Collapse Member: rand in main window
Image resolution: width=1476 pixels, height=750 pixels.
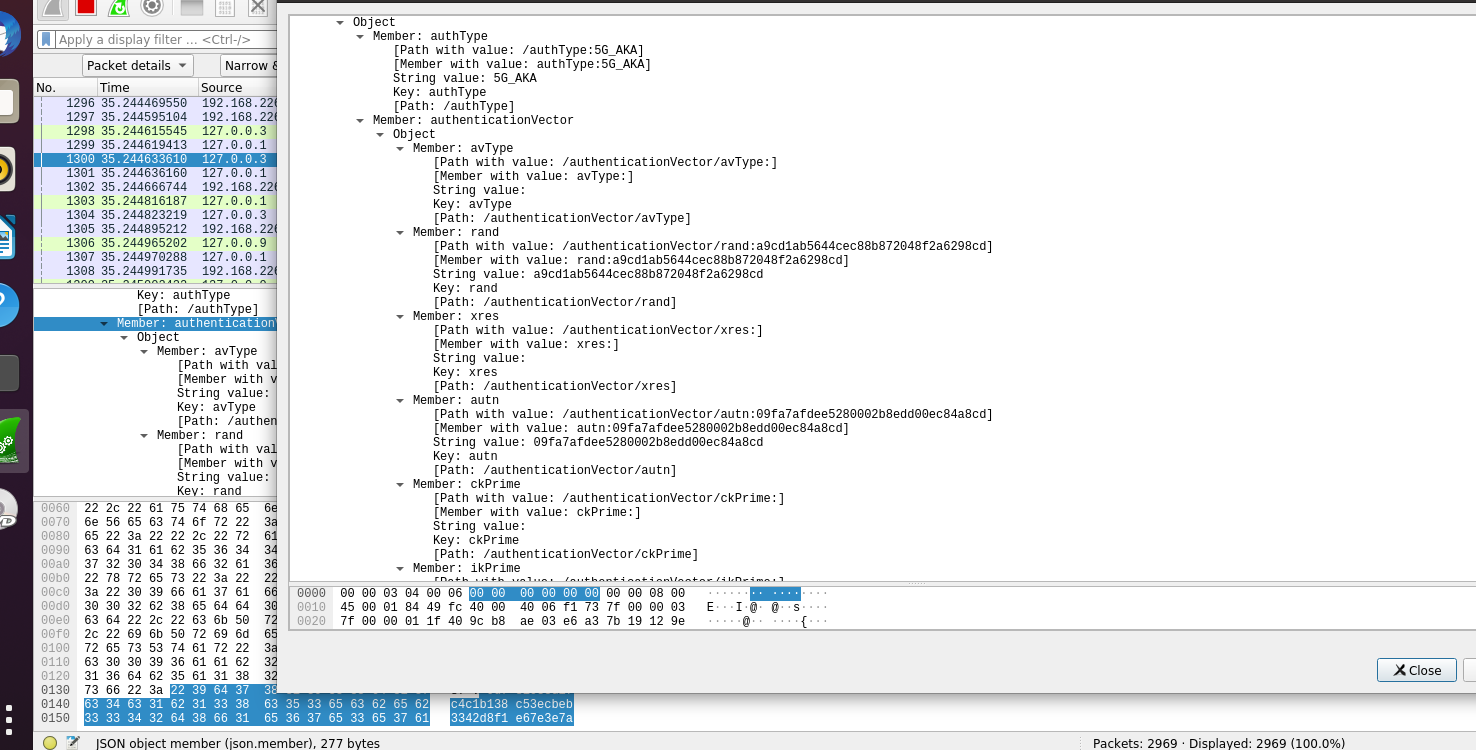tap(145, 435)
